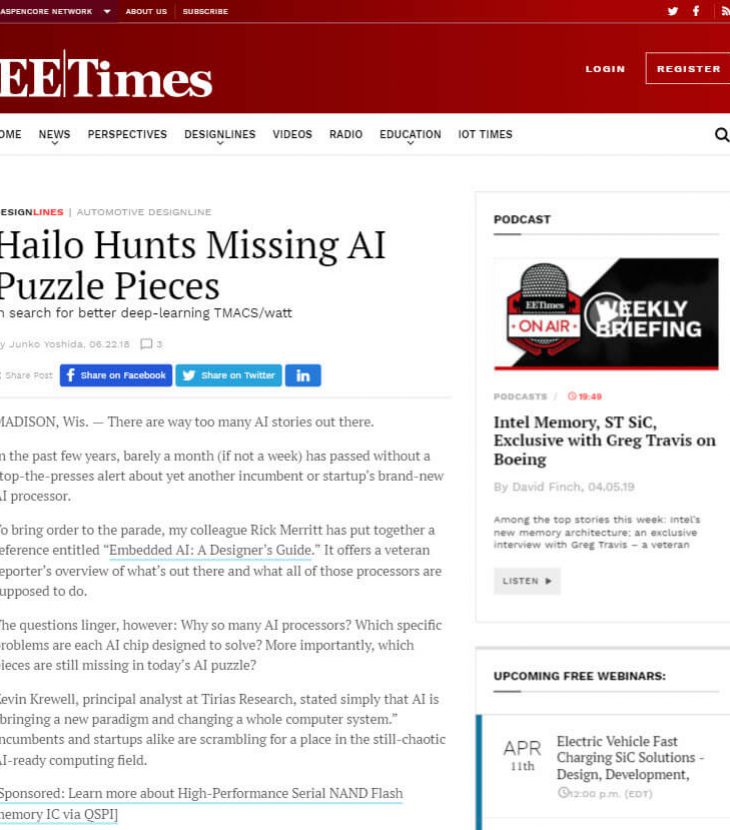Expand the Education menu
The image size is (730, 830).
tap(410, 135)
